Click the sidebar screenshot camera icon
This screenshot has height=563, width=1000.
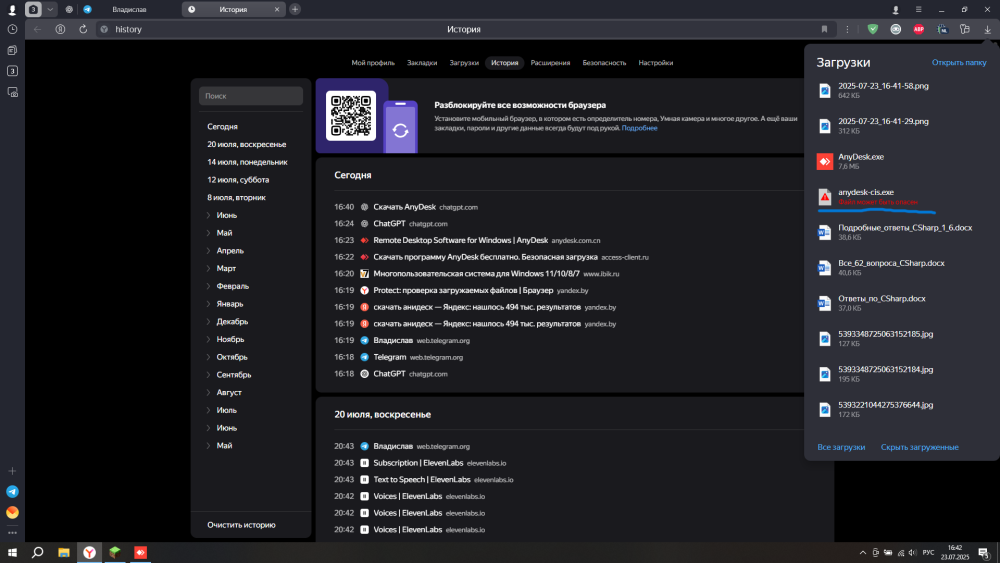tap(12, 92)
